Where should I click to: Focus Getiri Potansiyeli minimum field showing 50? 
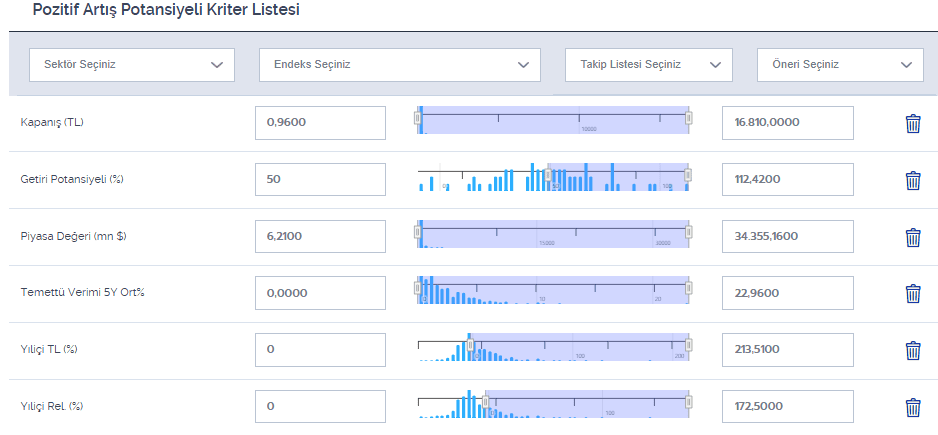pos(320,180)
